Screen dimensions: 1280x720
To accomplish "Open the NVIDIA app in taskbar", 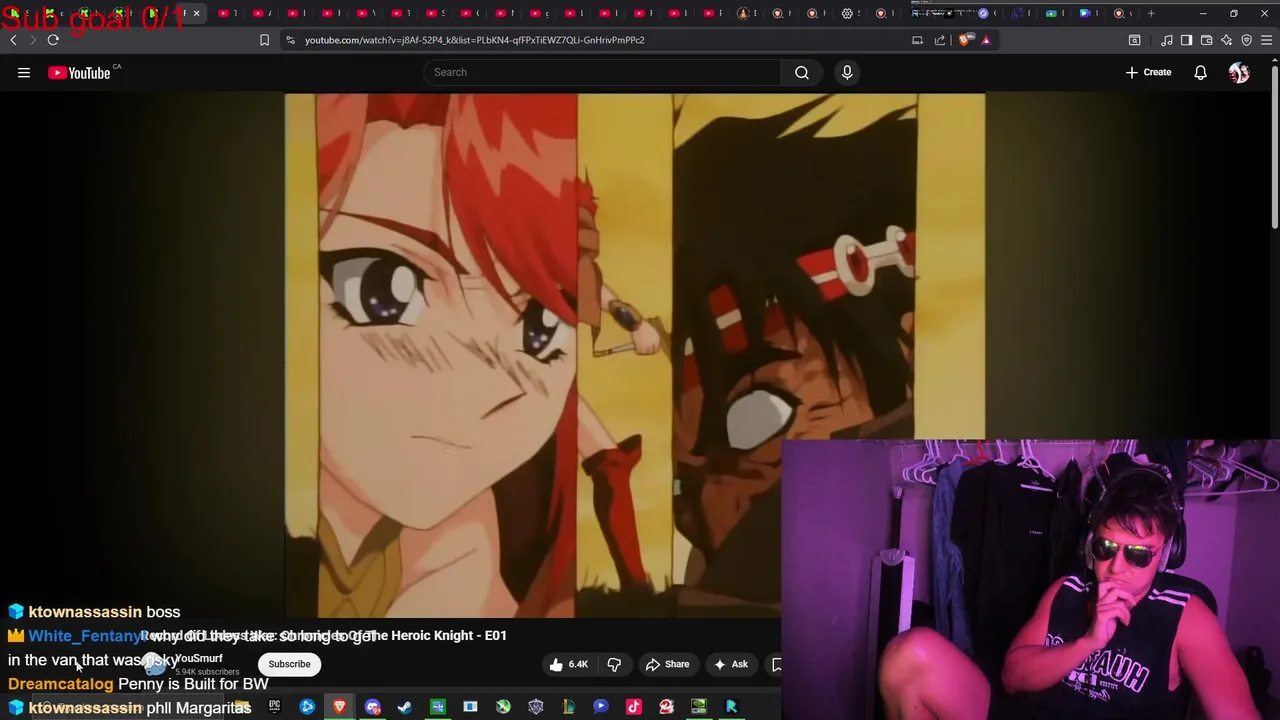I will pyautogui.click(x=699, y=707).
